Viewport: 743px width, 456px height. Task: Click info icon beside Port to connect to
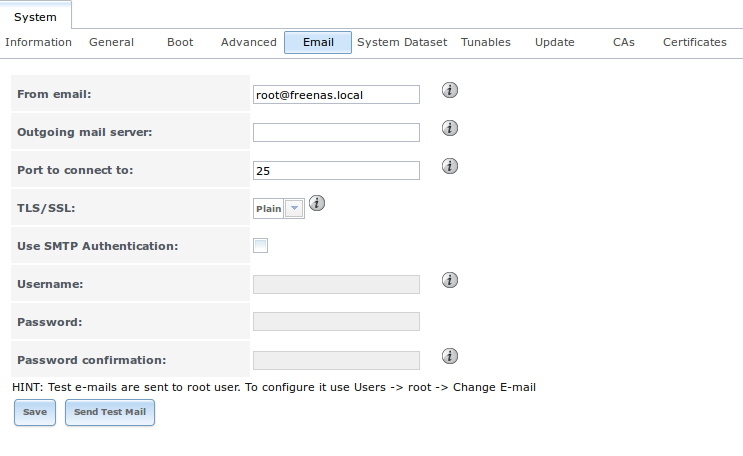coord(450,166)
